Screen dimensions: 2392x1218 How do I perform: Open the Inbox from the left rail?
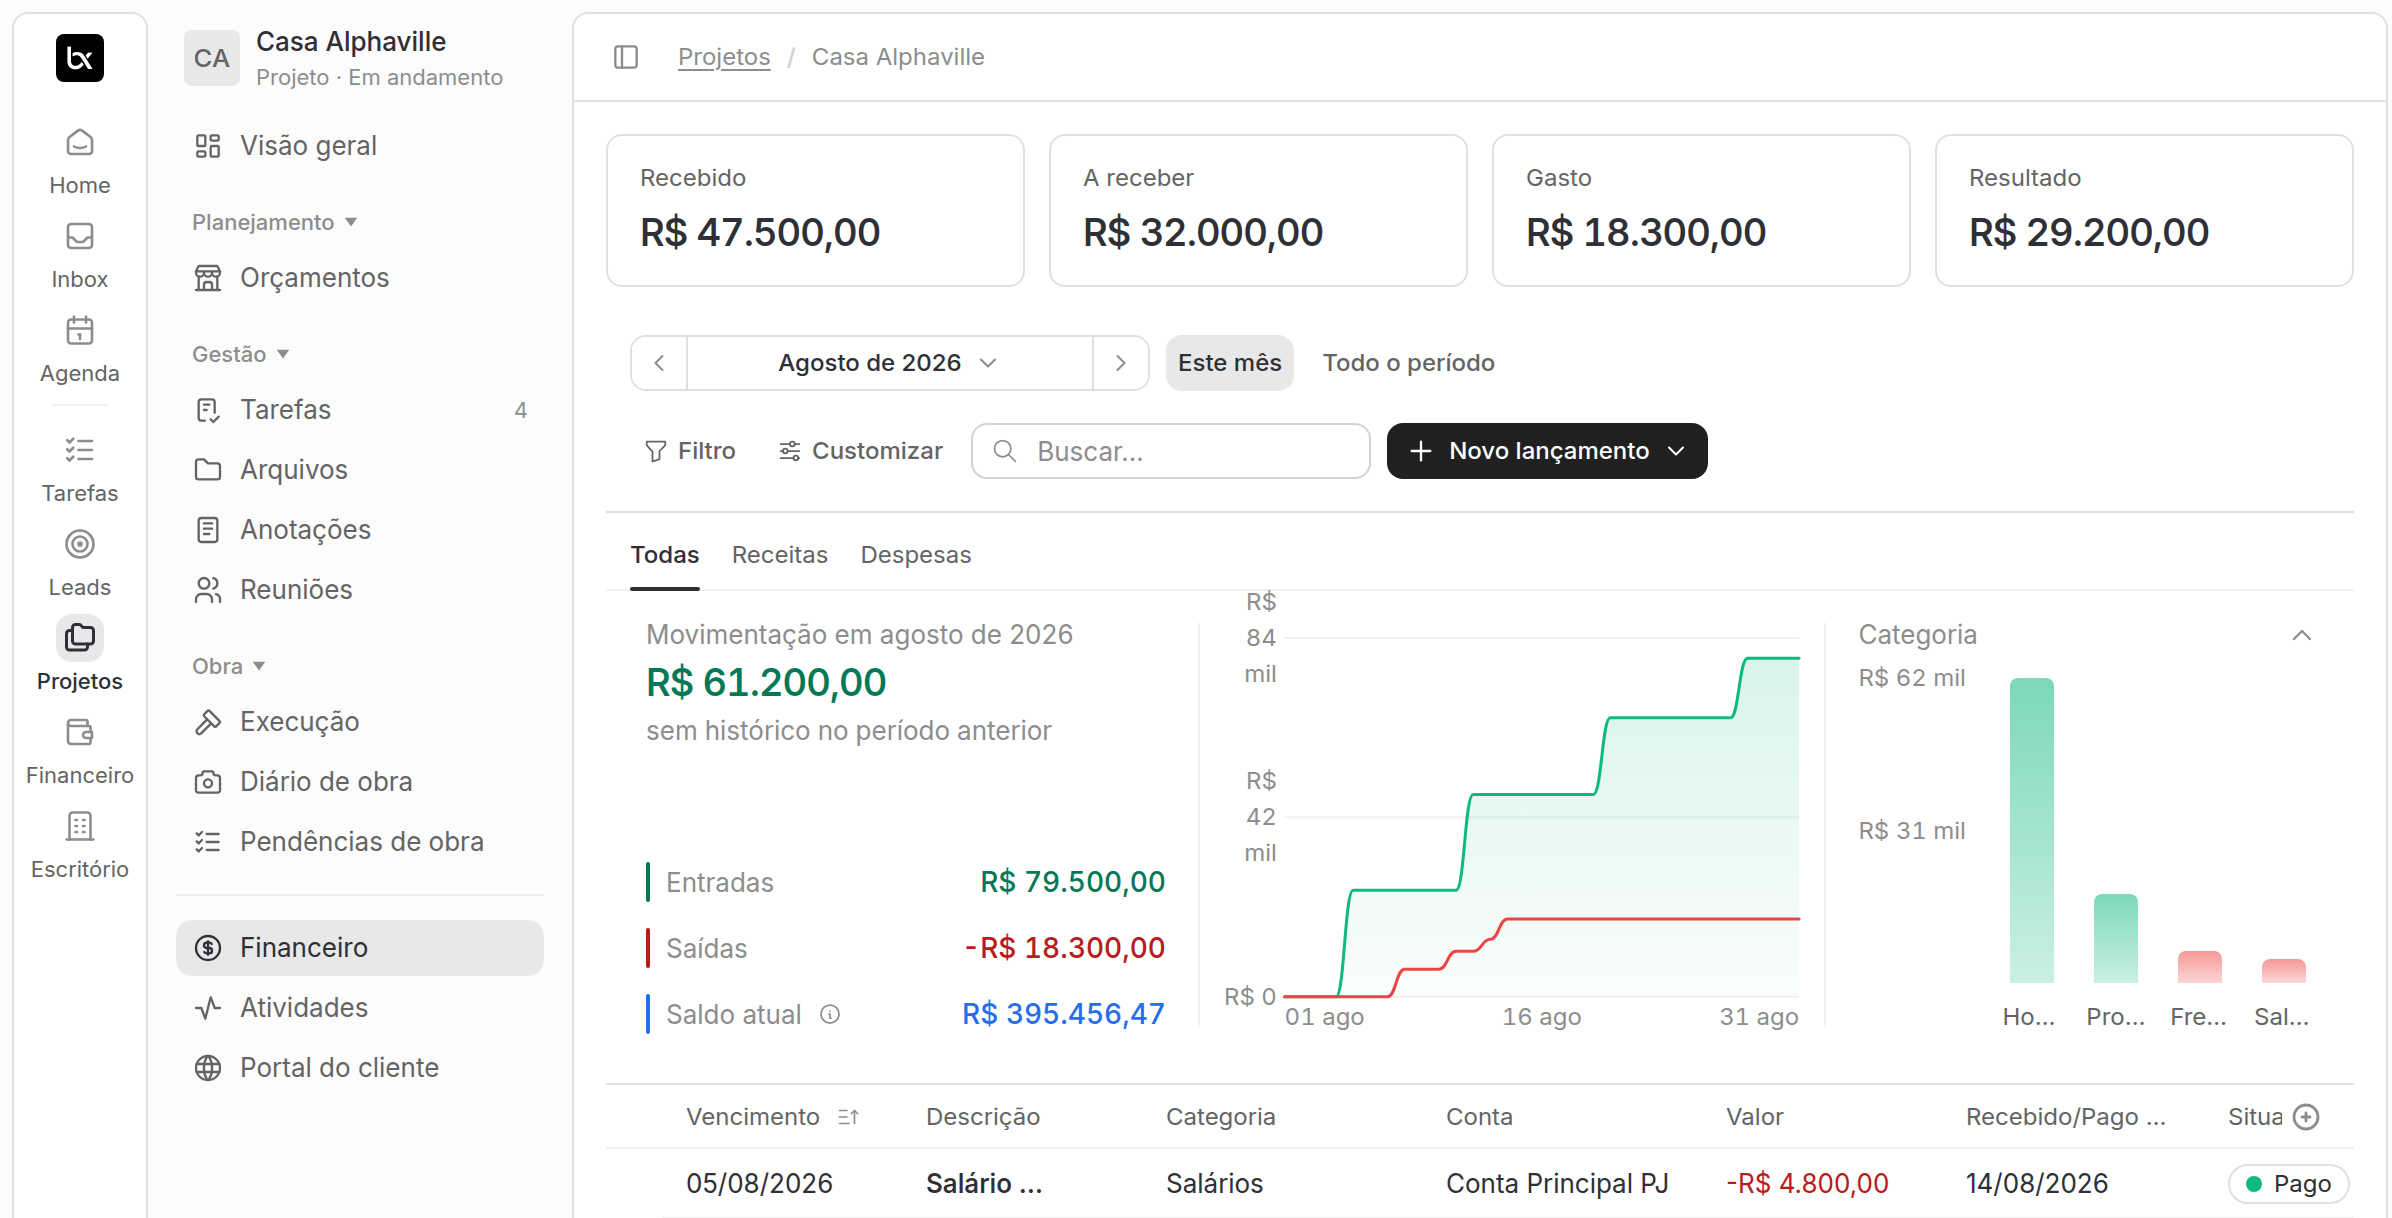coord(80,256)
